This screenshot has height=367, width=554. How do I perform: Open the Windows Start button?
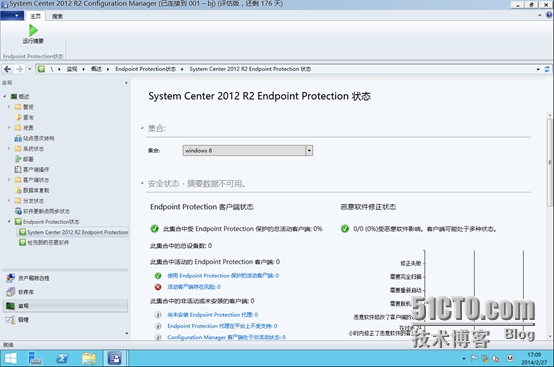click(11, 359)
